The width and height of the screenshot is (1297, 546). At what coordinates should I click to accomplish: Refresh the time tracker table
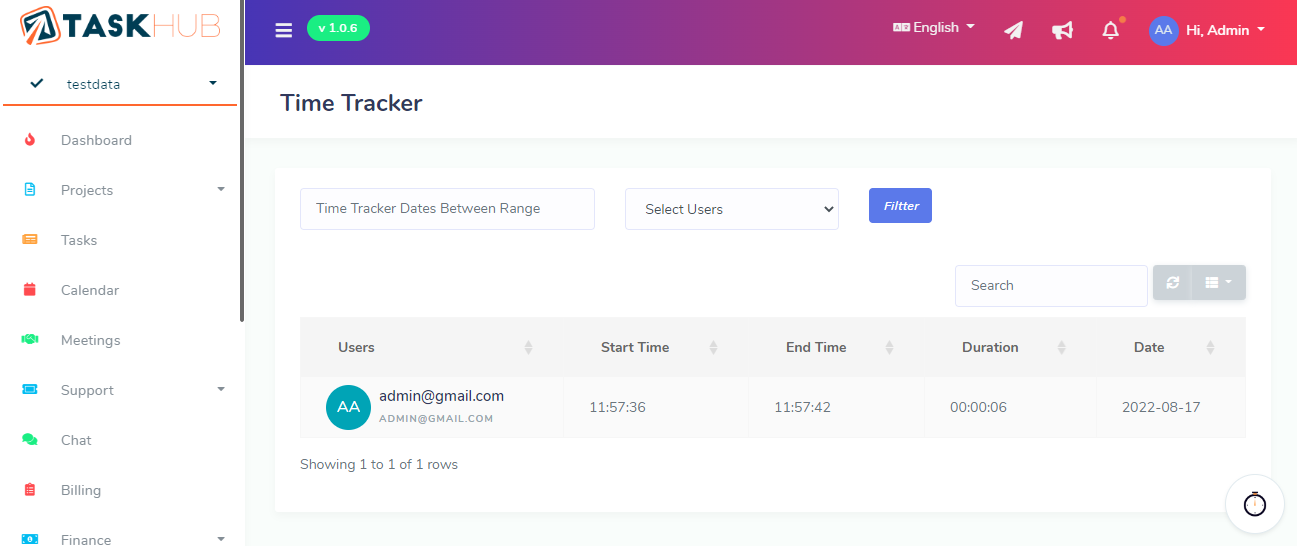tap(1172, 283)
